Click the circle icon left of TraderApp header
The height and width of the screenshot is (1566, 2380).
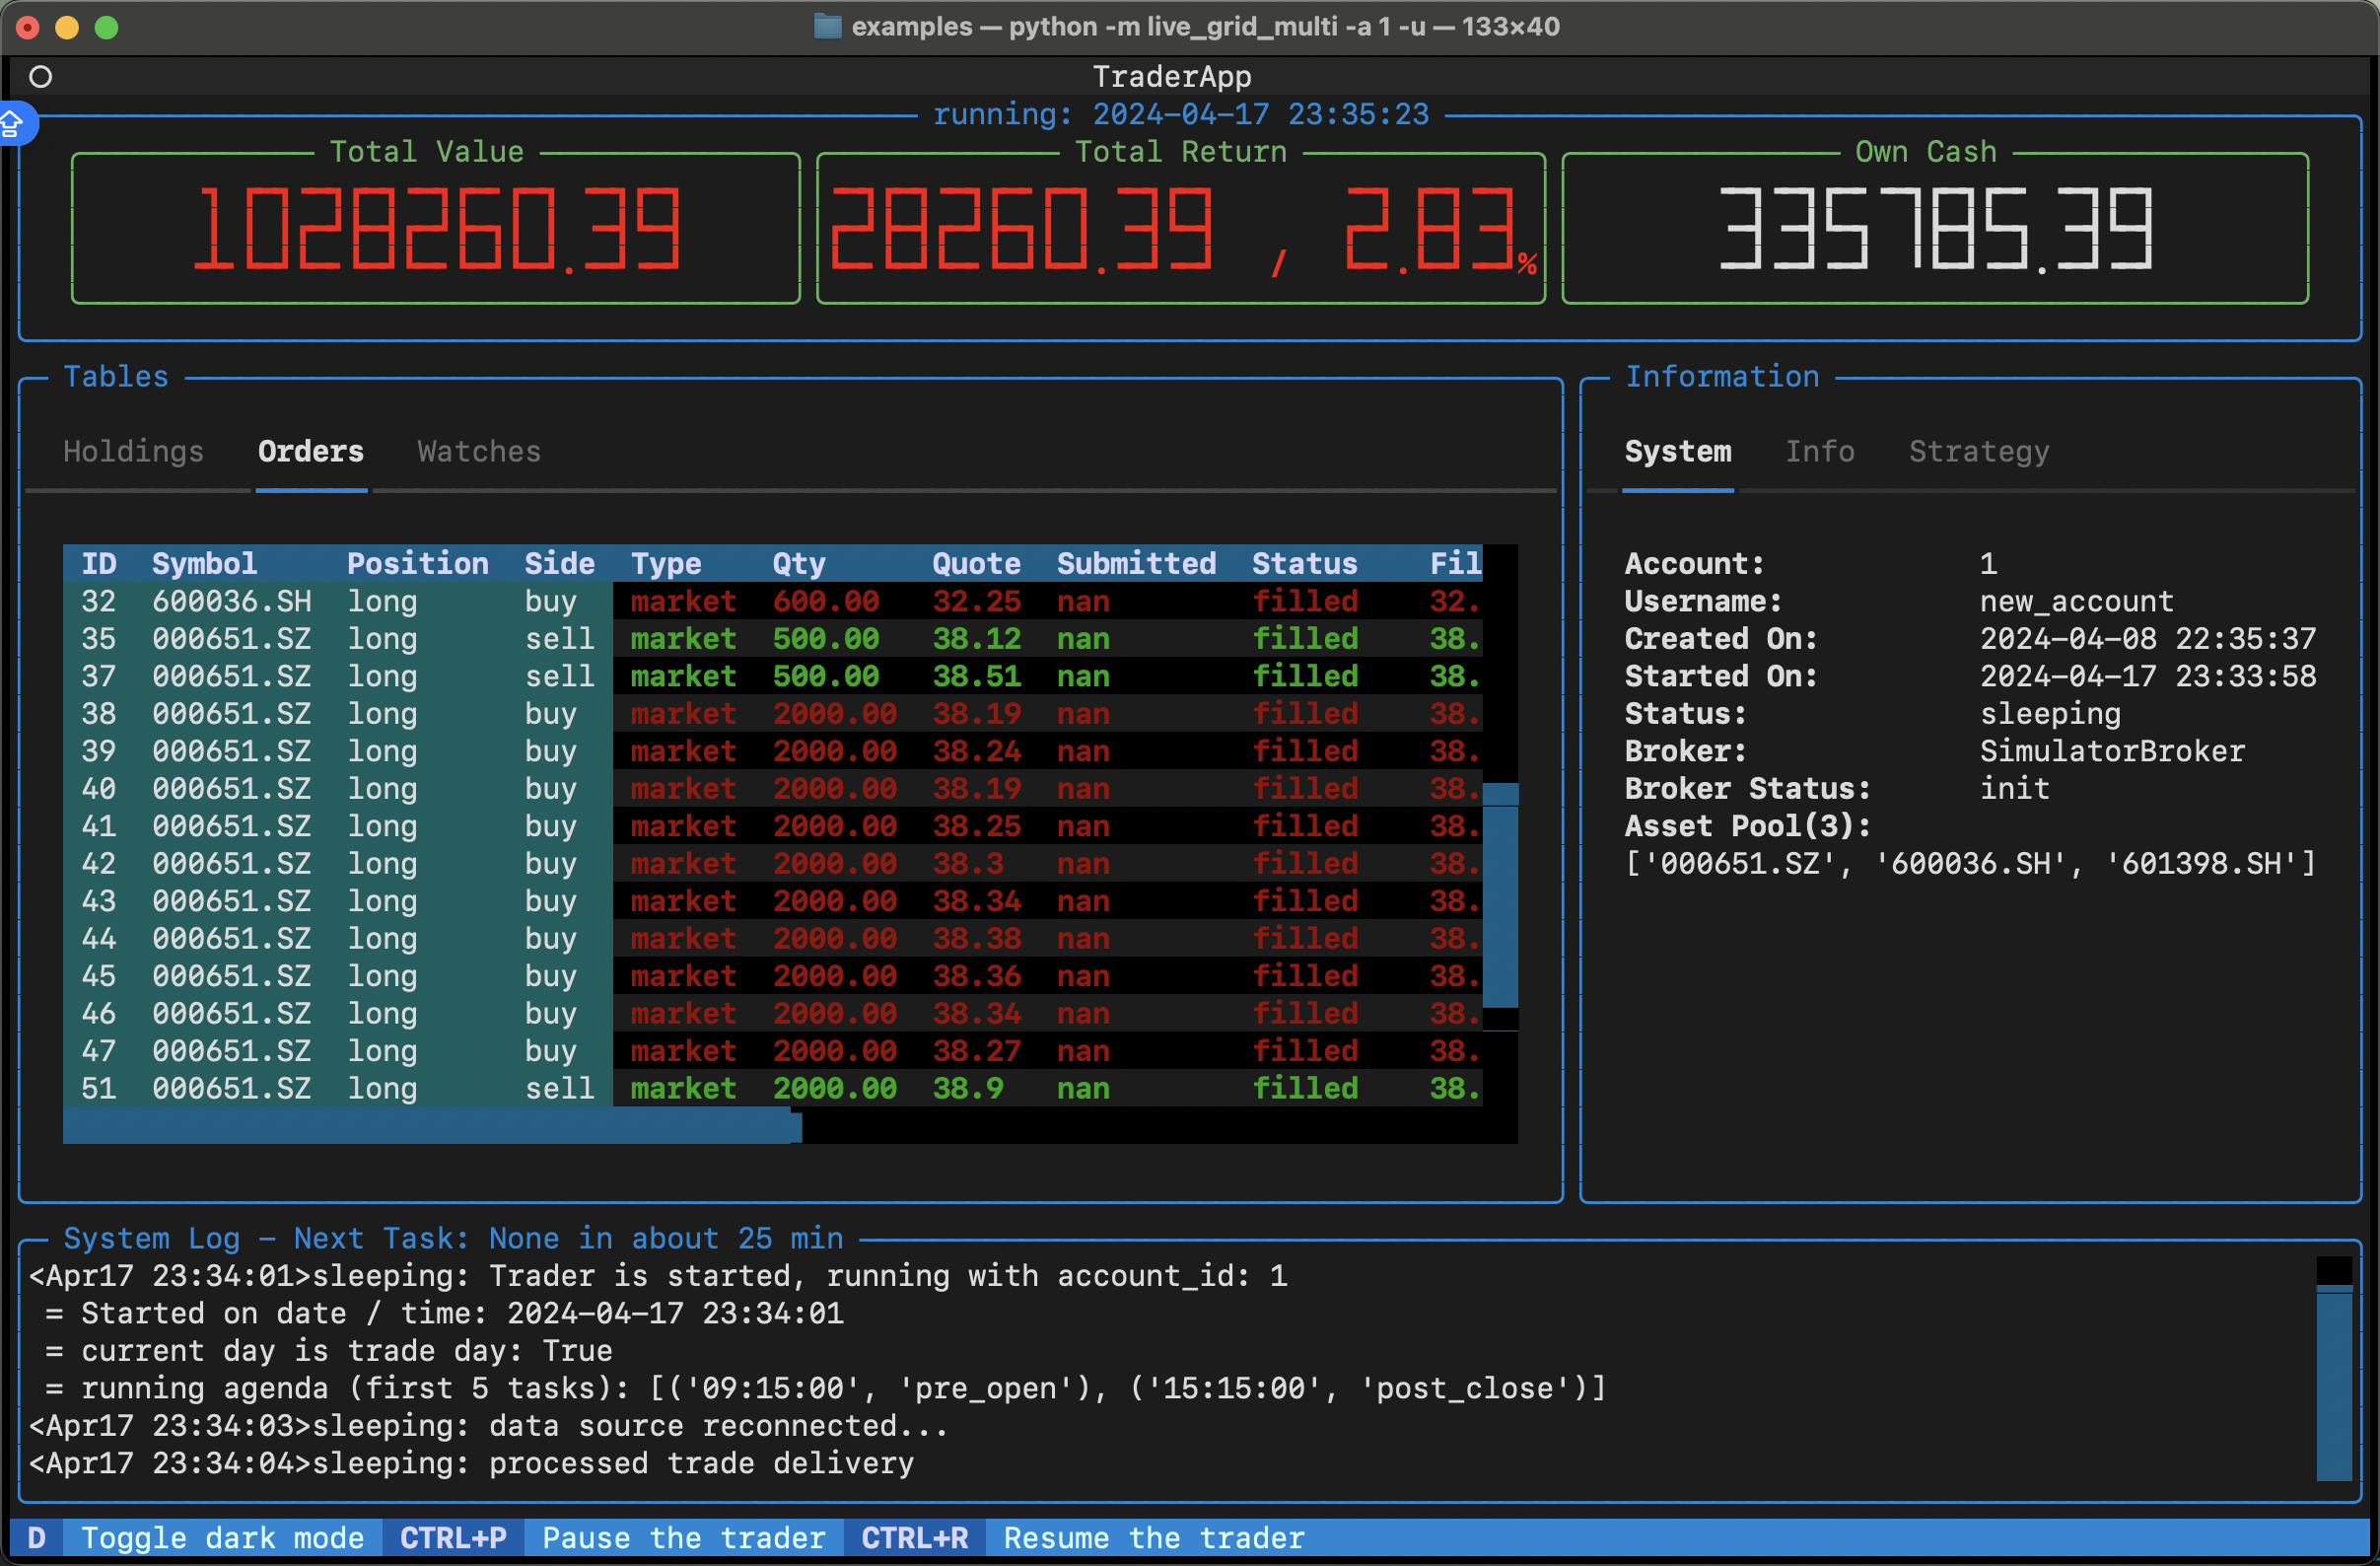pyautogui.click(x=40, y=77)
